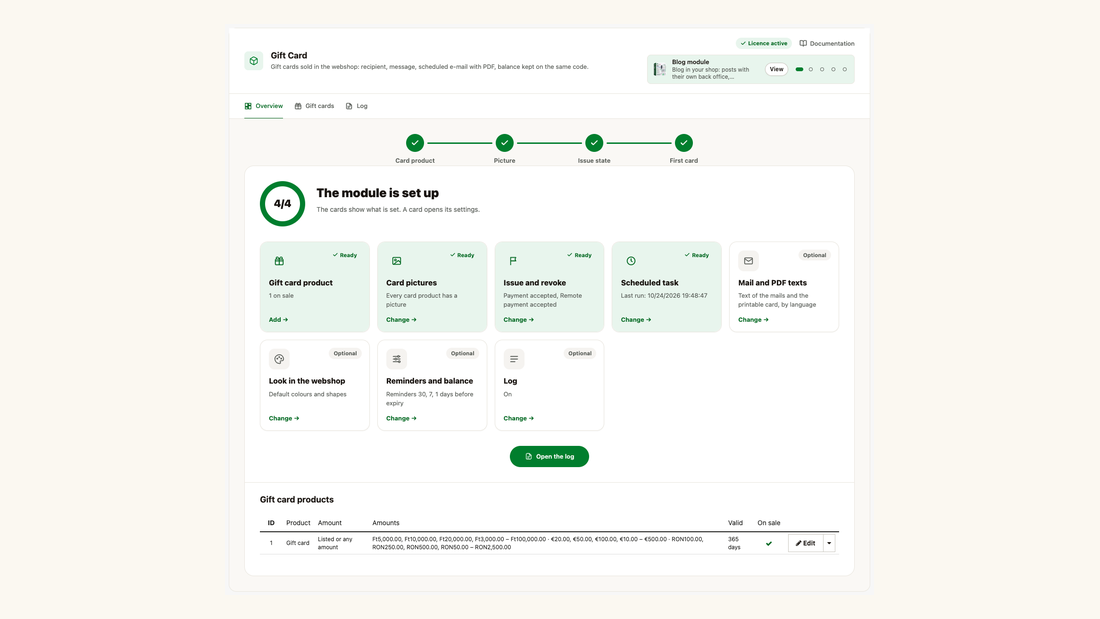The image size is (1100, 619).
Task: Expand dropdown arrow next to Edit button
Action: (829, 543)
